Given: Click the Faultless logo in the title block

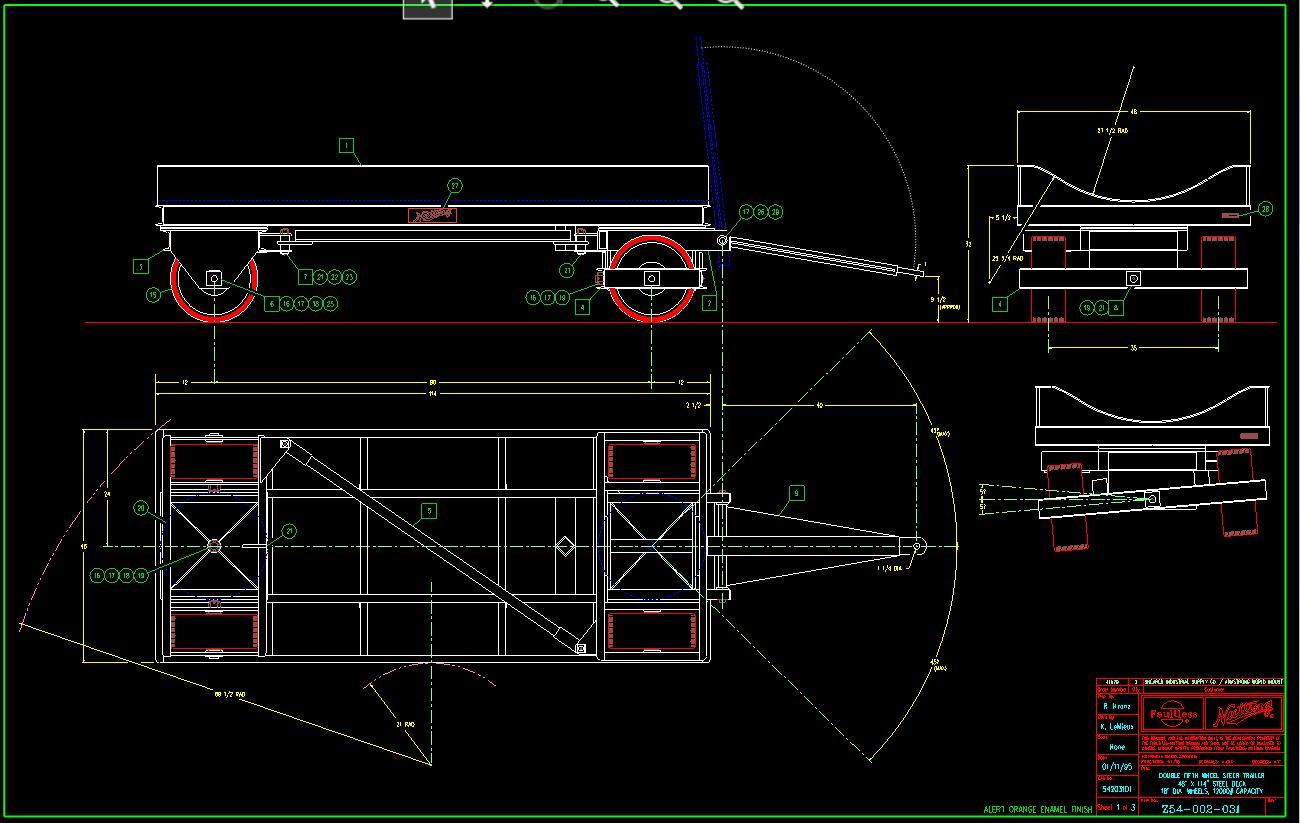Looking at the screenshot, I should (1173, 714).
